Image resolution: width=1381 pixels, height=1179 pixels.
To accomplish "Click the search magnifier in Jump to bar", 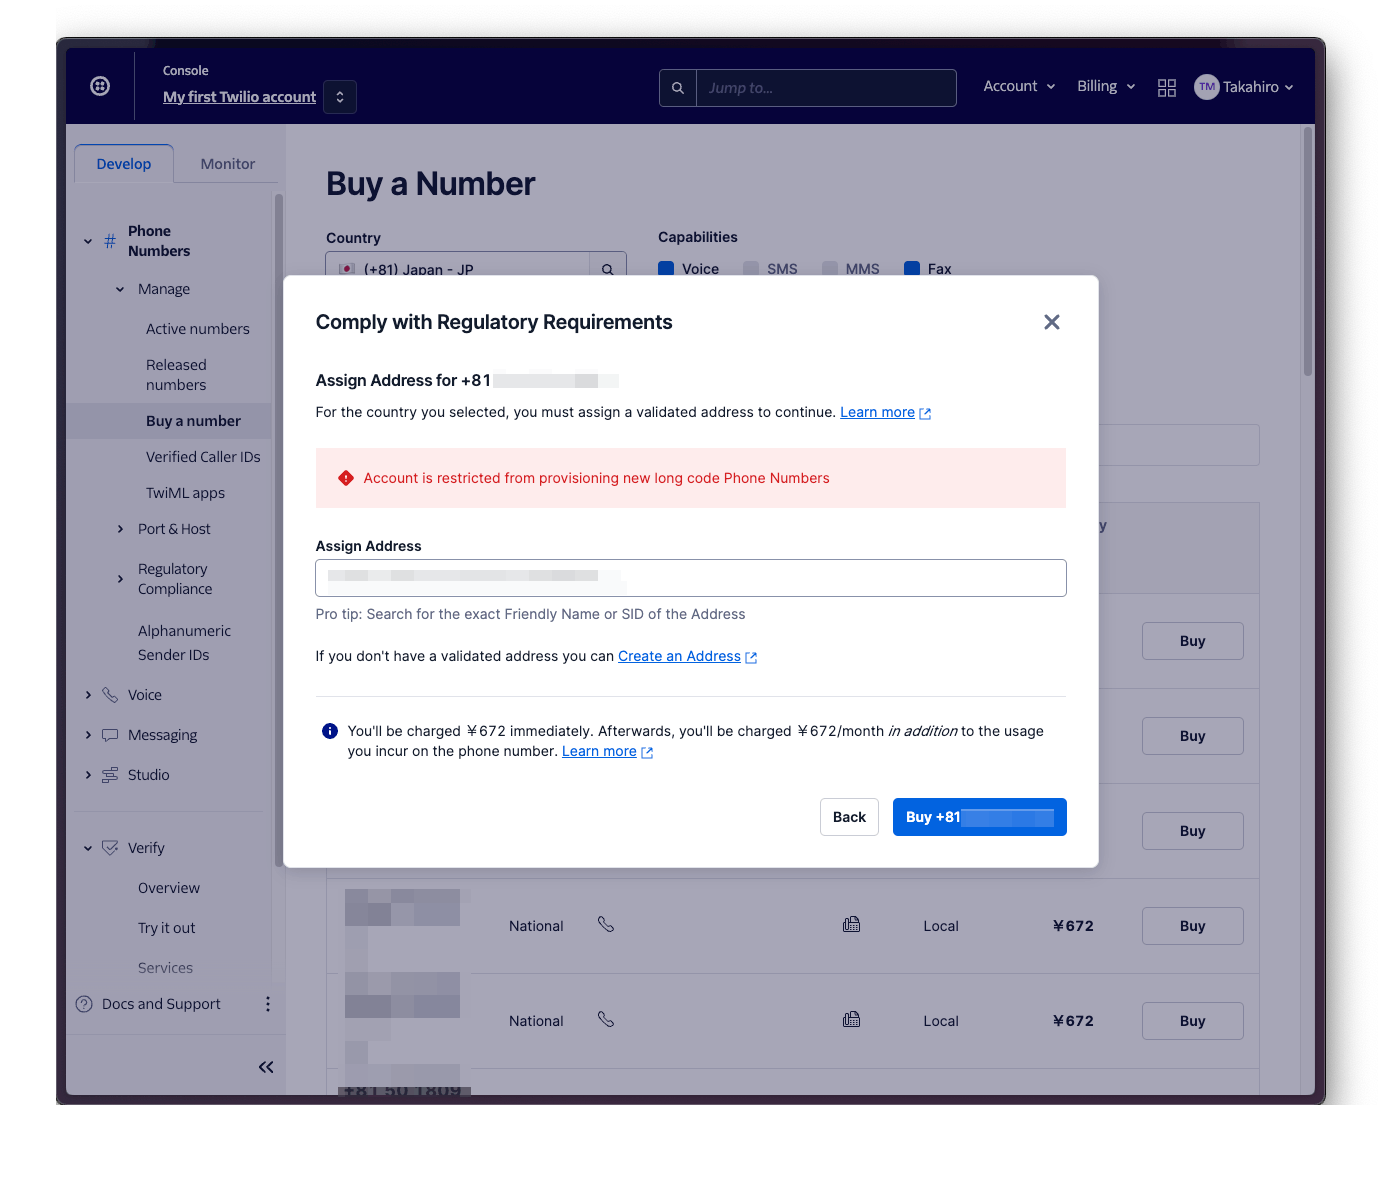I will tap(678, 88).
